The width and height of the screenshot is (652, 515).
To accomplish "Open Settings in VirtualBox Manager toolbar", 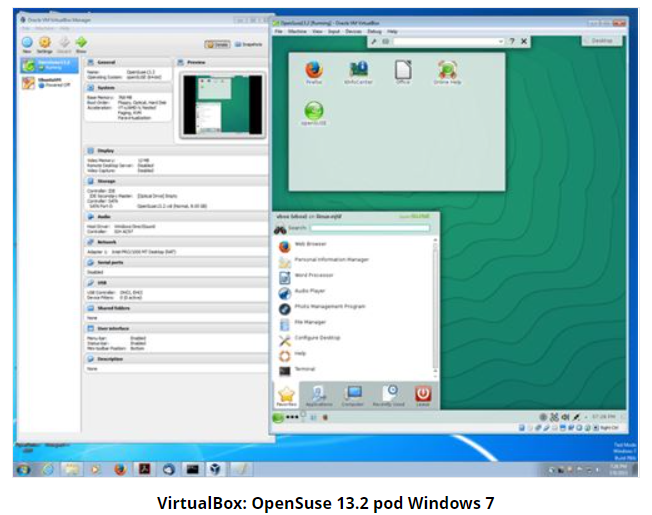I will [45, 43].
